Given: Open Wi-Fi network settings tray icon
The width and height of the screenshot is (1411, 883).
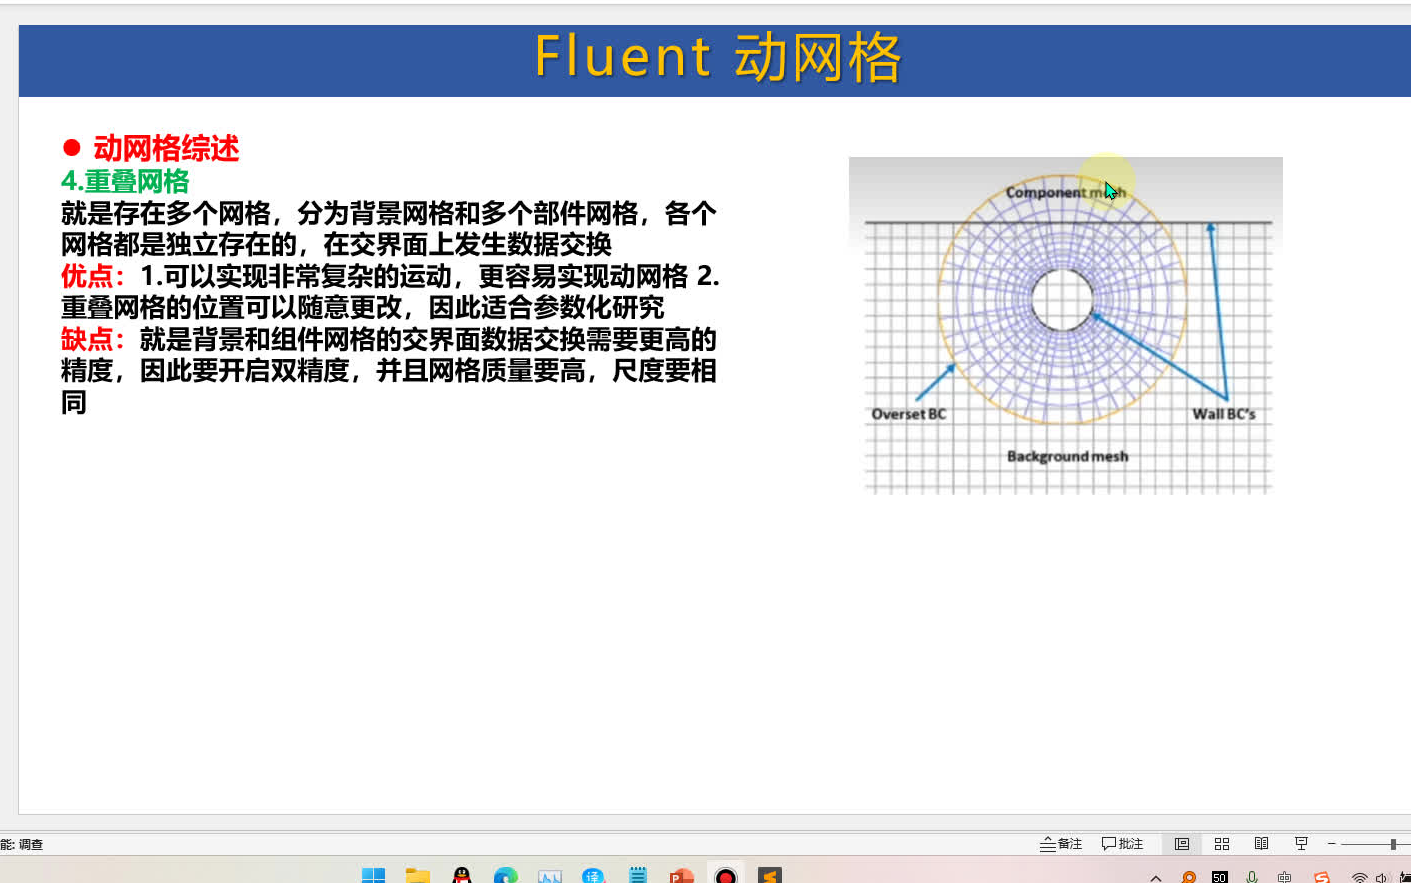Looking at the screenshot, I should (x=1360, y=878).
